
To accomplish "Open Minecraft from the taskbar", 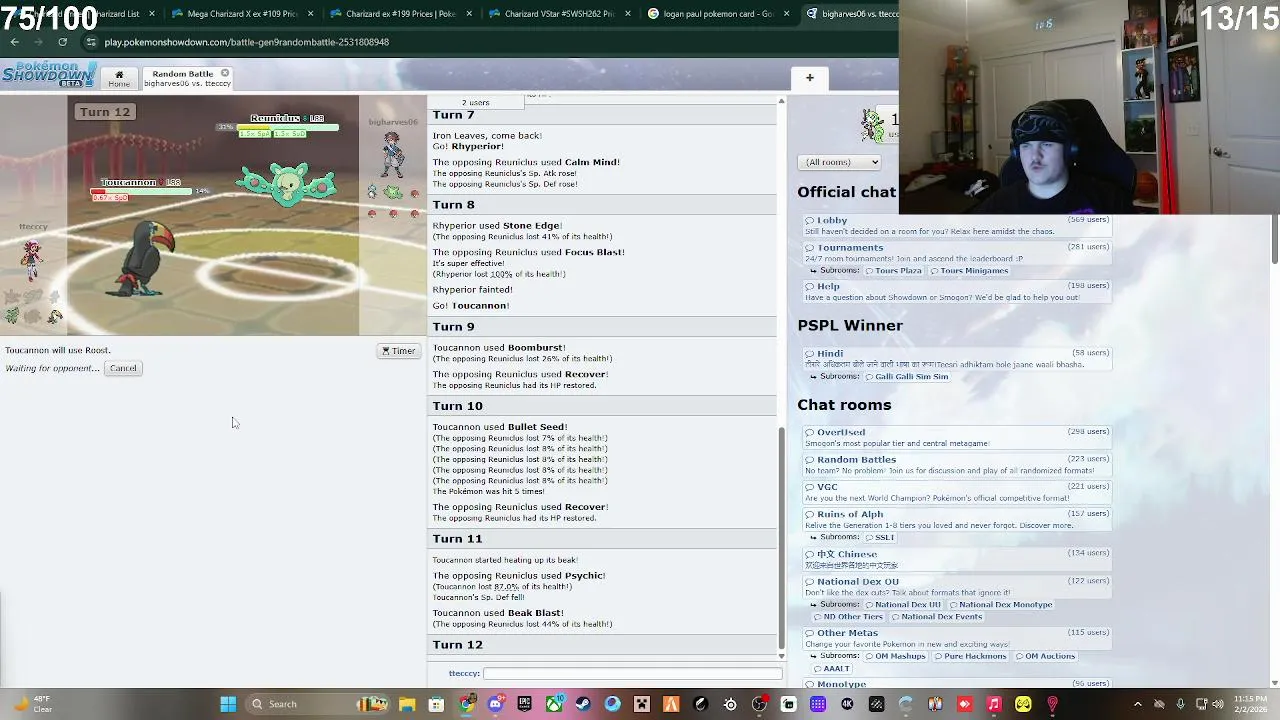I will pos(642,704).
